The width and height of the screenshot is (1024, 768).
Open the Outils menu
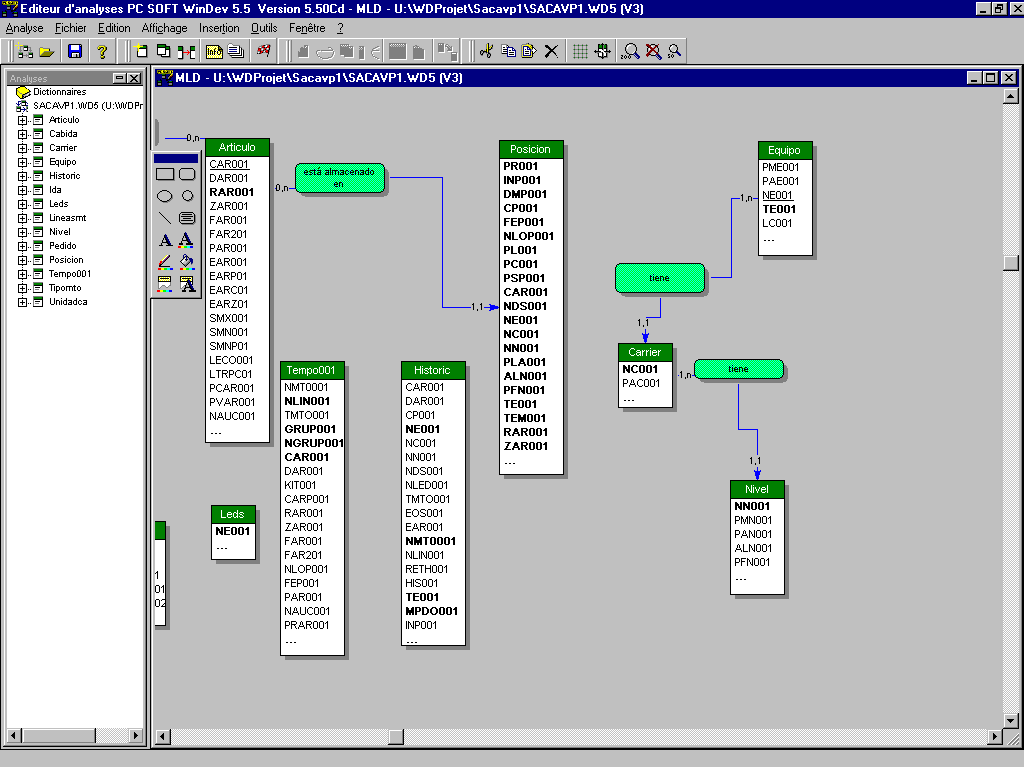264,28
